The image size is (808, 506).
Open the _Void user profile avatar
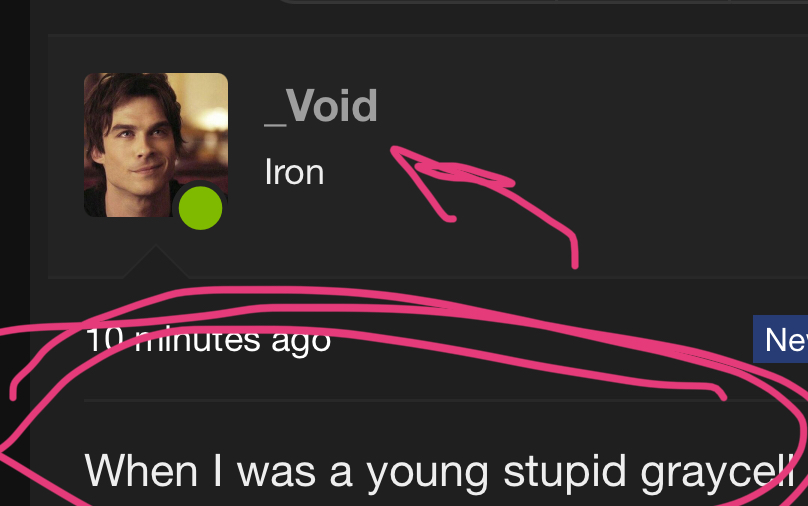pyautogui.click(x=156, y=145)
